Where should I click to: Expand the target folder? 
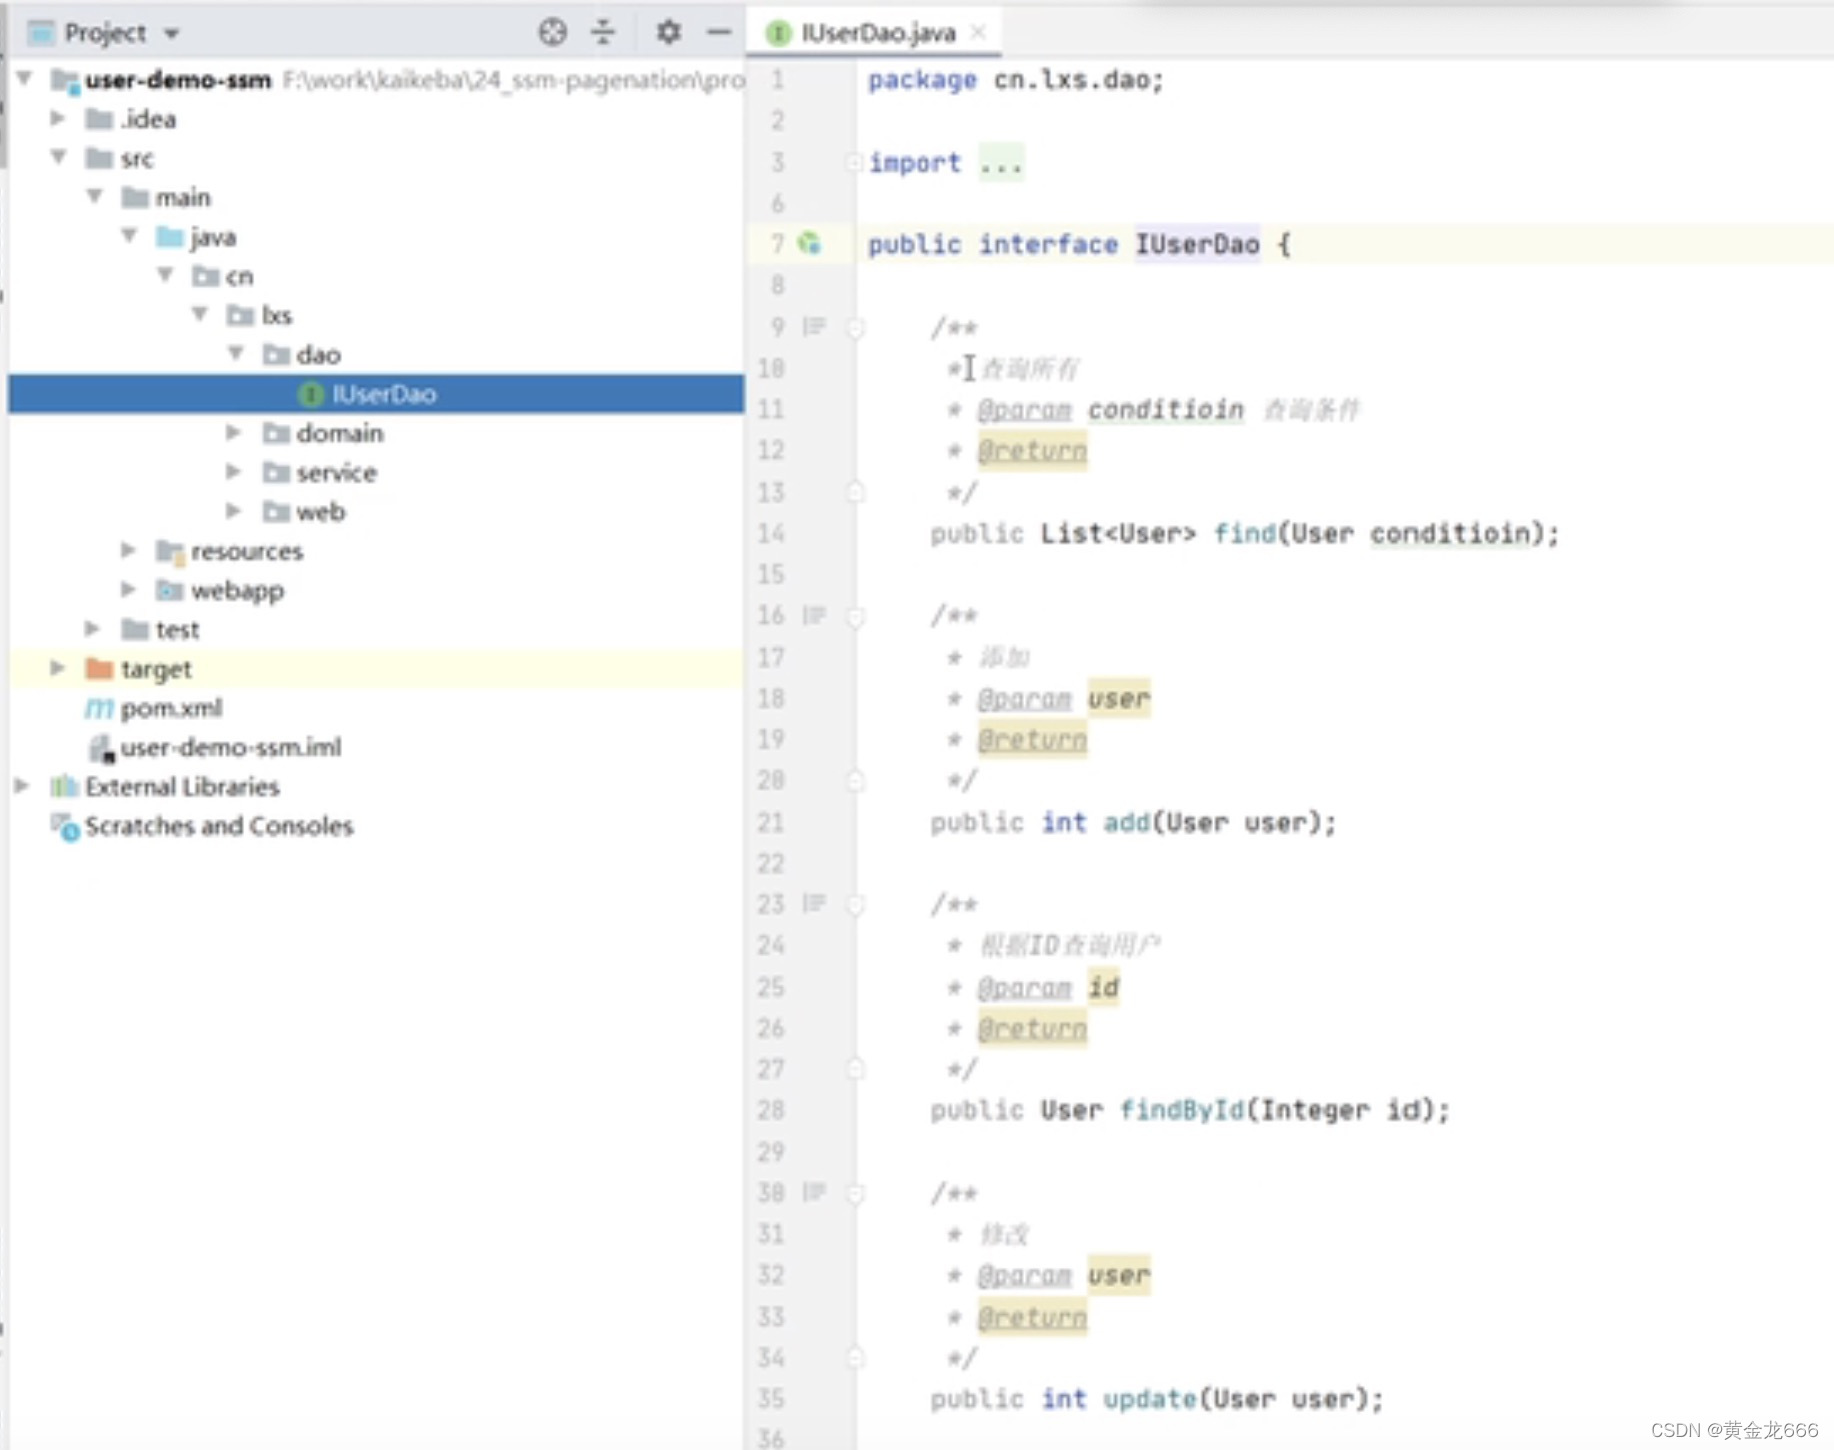(x=58, y=668)
